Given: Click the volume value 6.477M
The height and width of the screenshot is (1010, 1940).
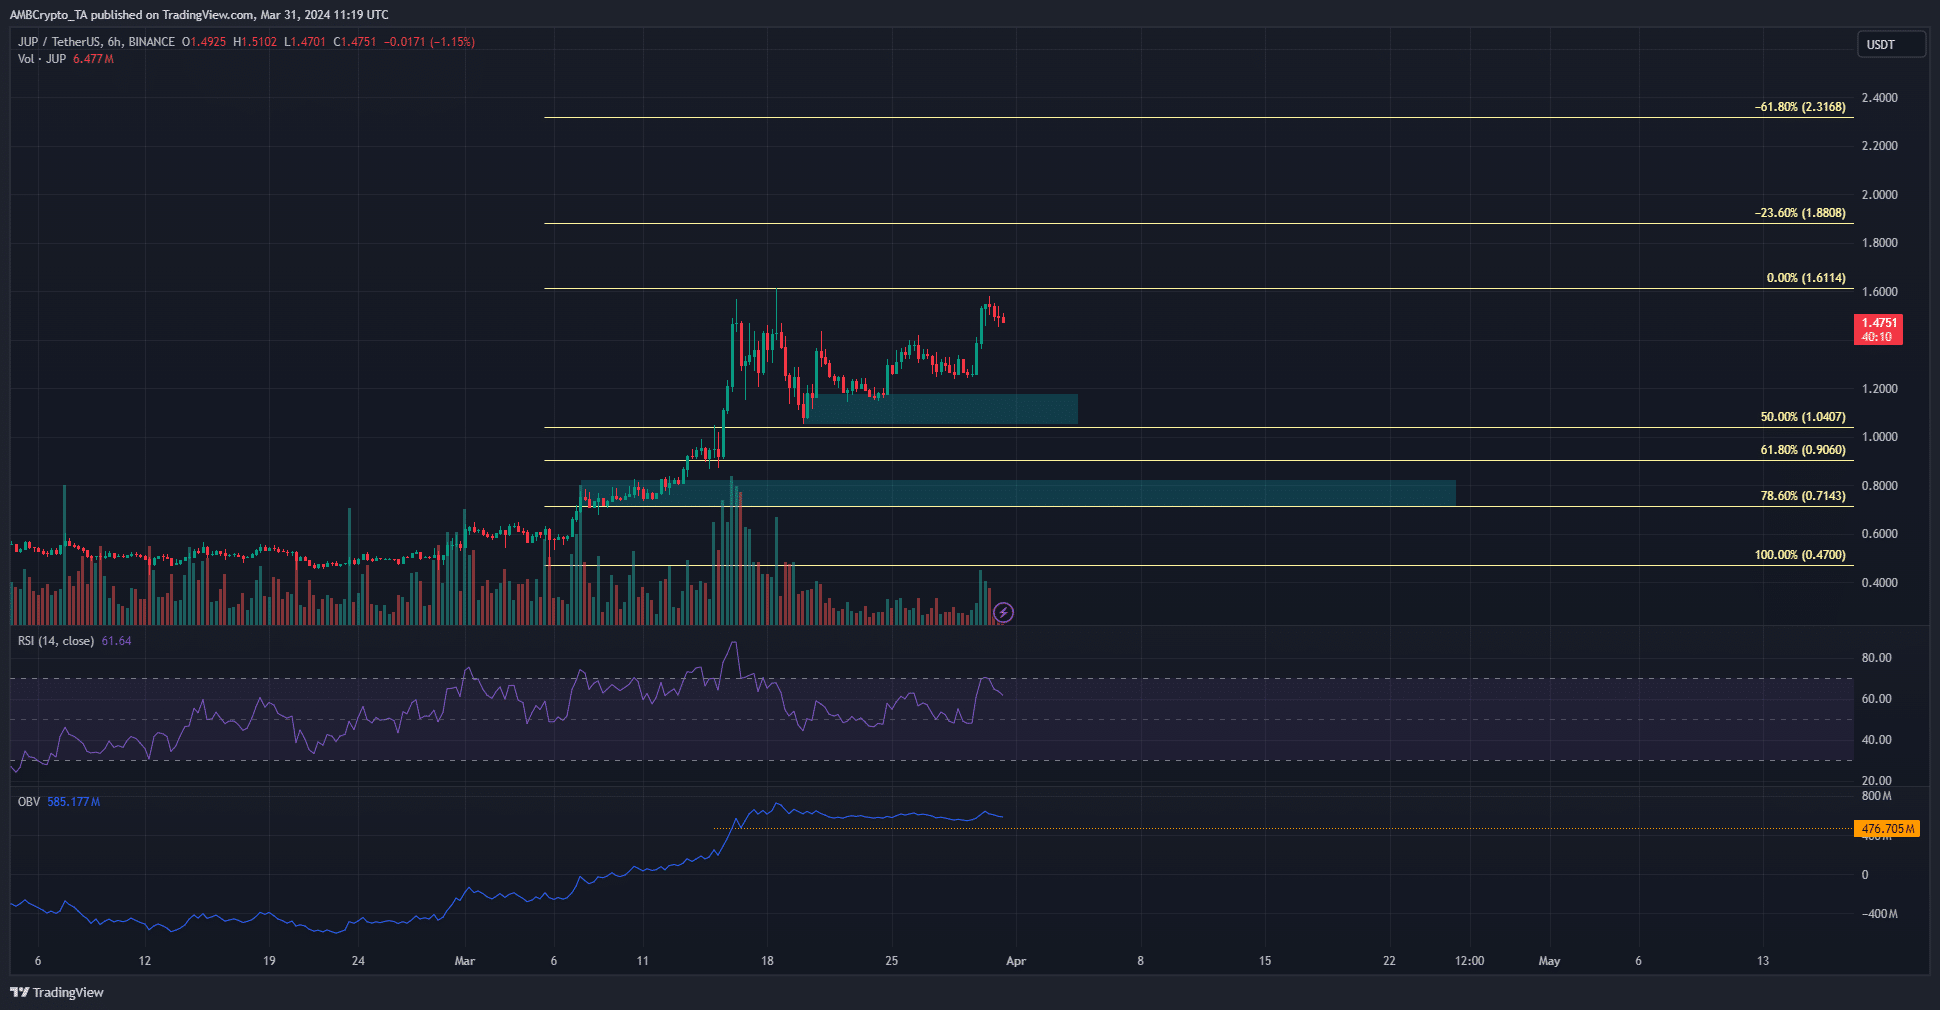Looking at the screenshot, I should click(x=93, y=59).
